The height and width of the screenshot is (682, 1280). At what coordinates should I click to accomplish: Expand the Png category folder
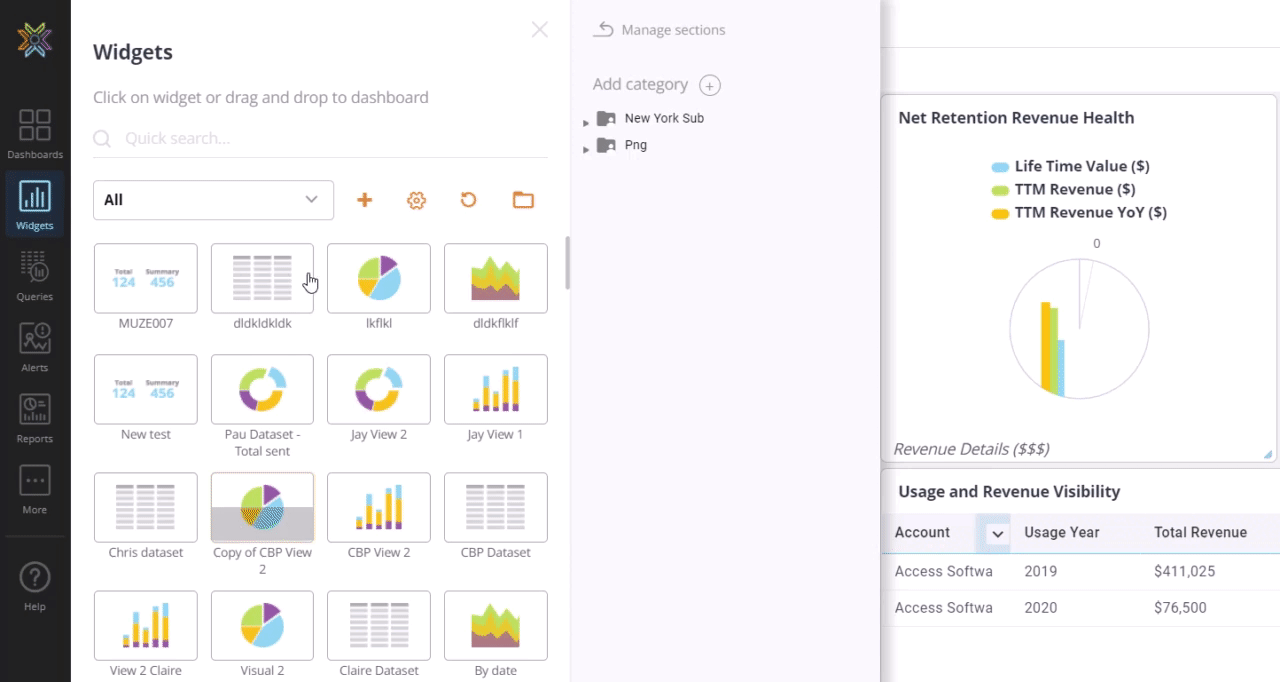pyautogui.click(x=586, y=149)
